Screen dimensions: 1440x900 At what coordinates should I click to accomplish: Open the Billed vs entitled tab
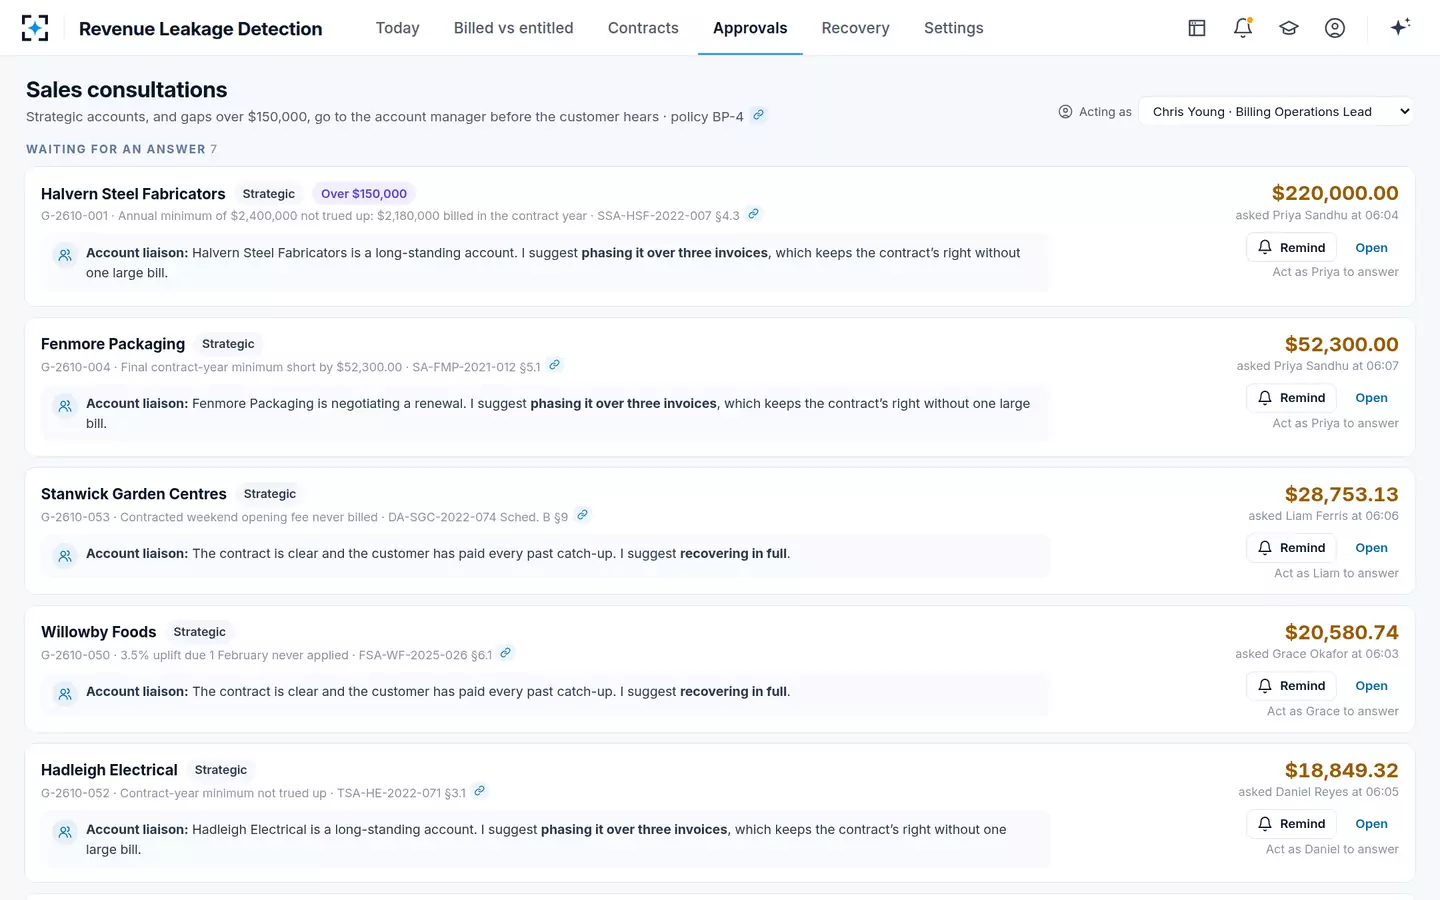(514, 28)
